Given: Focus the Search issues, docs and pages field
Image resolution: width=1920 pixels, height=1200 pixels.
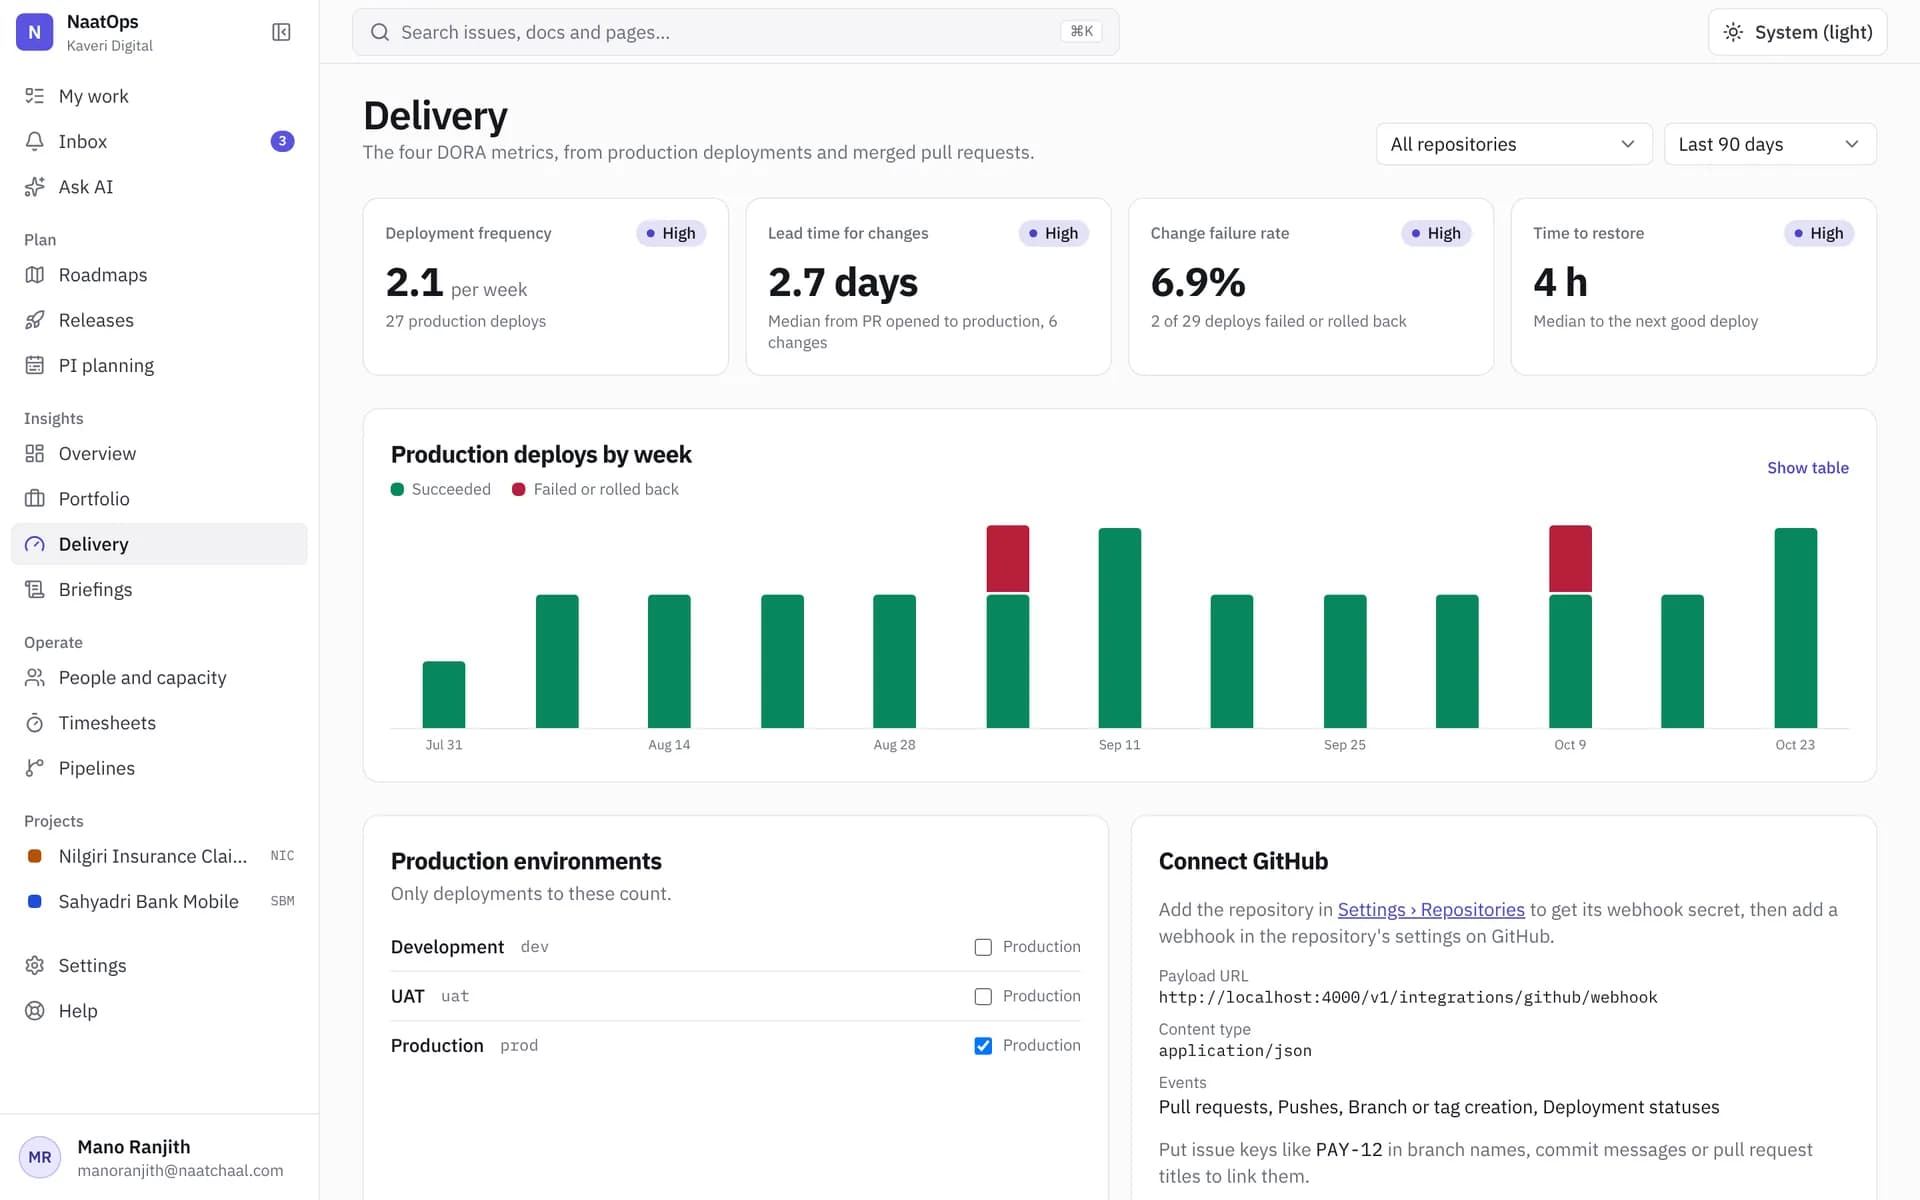Looking at the screenshot, I should point(735,32).
